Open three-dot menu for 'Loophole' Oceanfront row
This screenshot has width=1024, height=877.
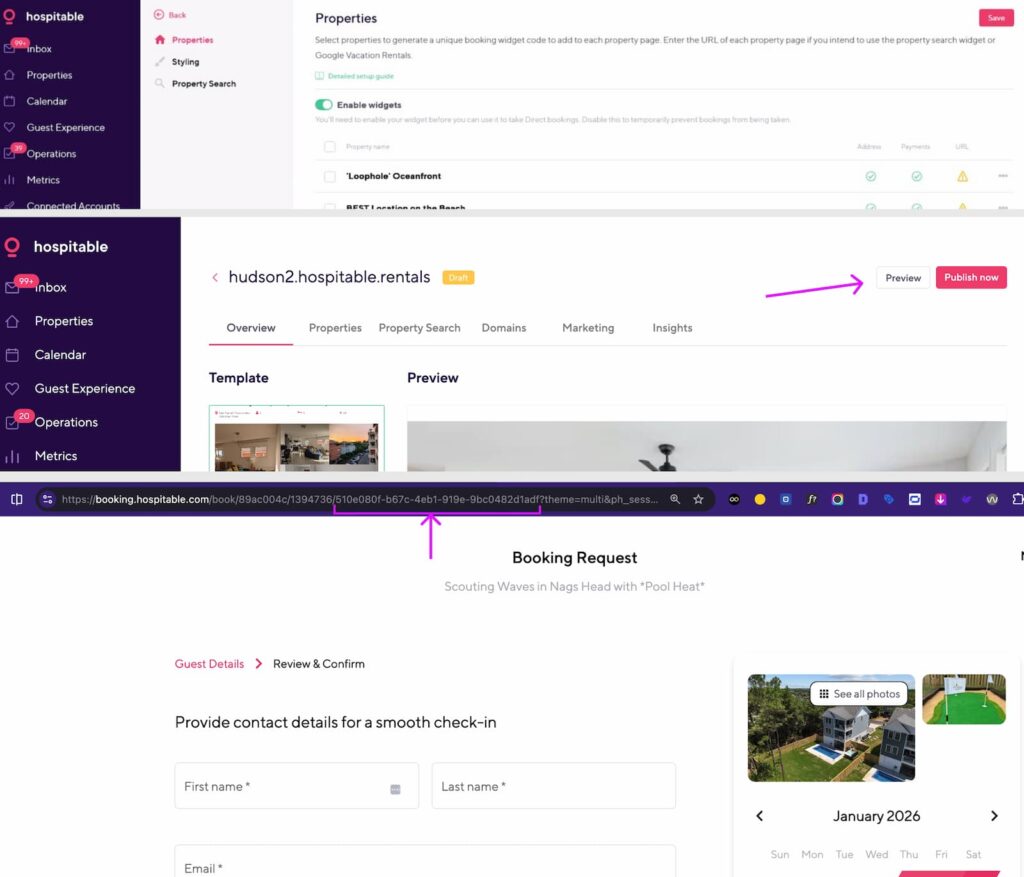coord(1002,176)
